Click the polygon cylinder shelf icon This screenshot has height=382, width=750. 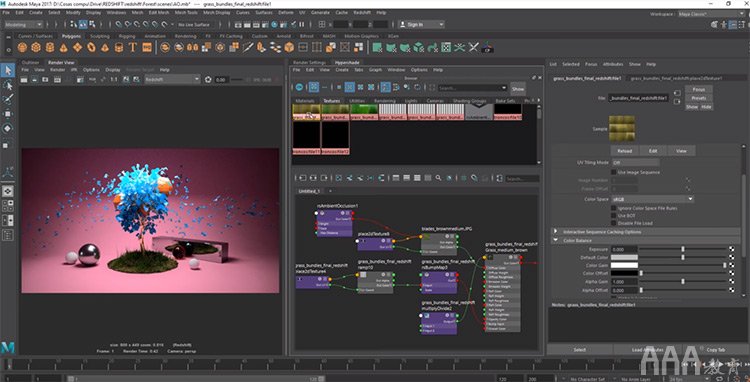pos(50,47)
